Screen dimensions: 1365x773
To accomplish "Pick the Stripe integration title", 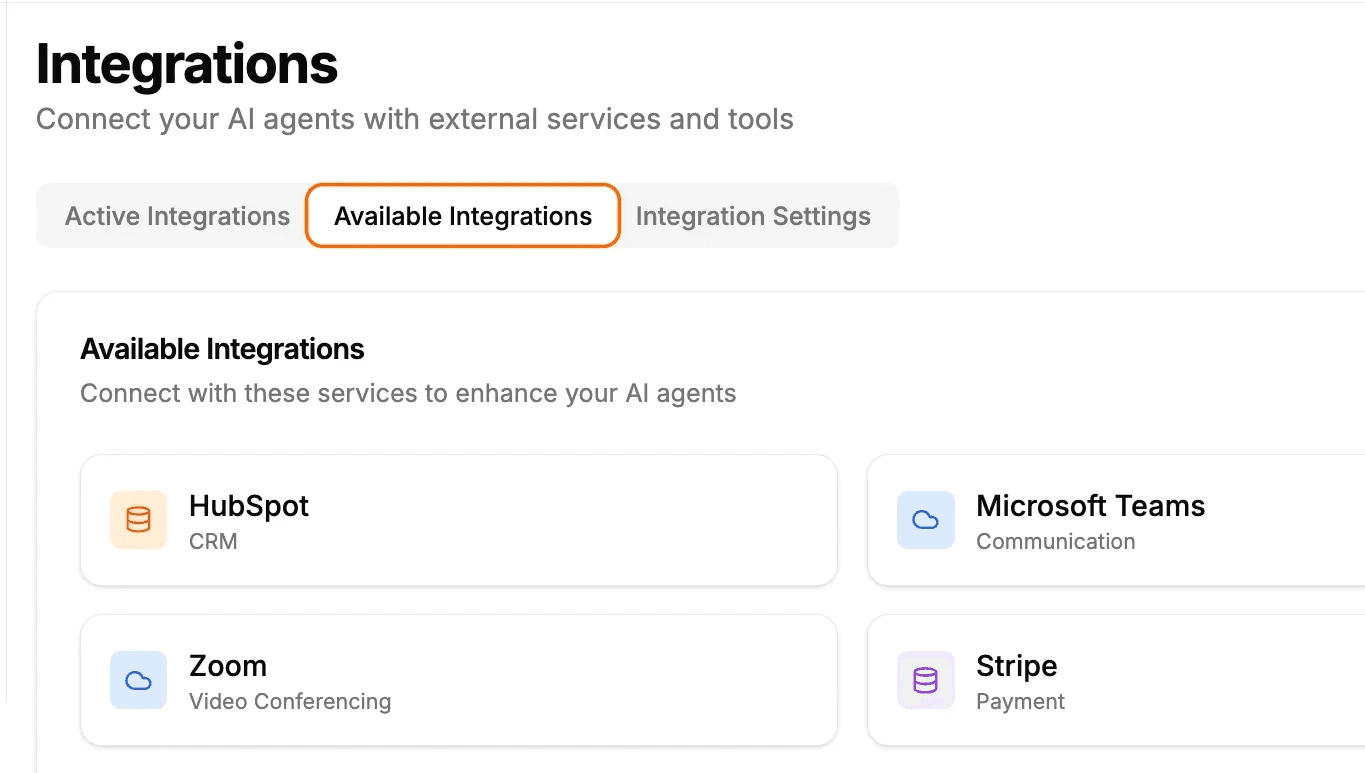I will coord(1016,666).
